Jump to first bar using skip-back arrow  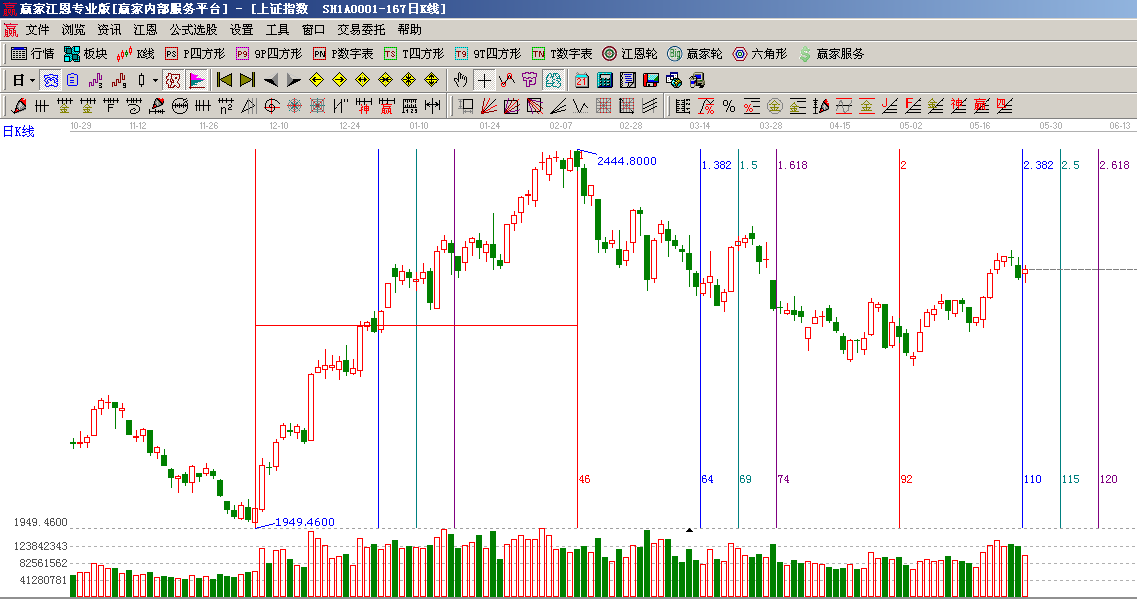pyautogui.click(x=225, y=80)
